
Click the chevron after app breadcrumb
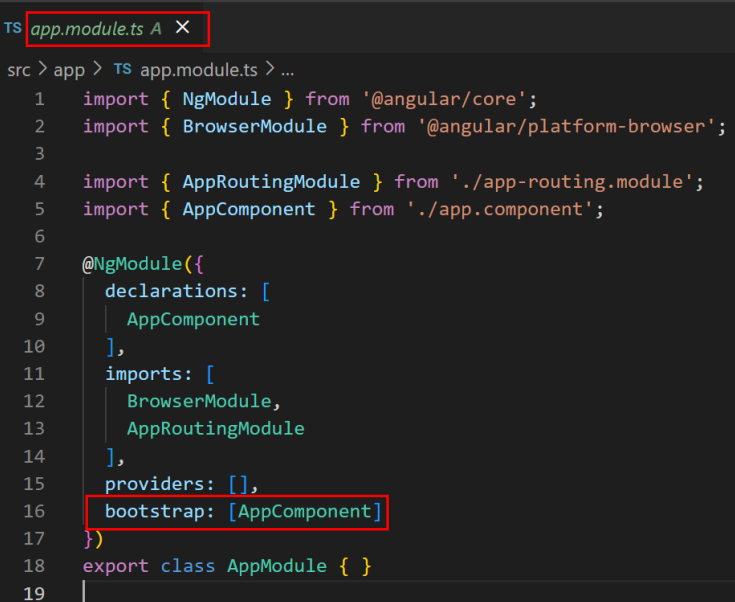(x=98, y=69)
